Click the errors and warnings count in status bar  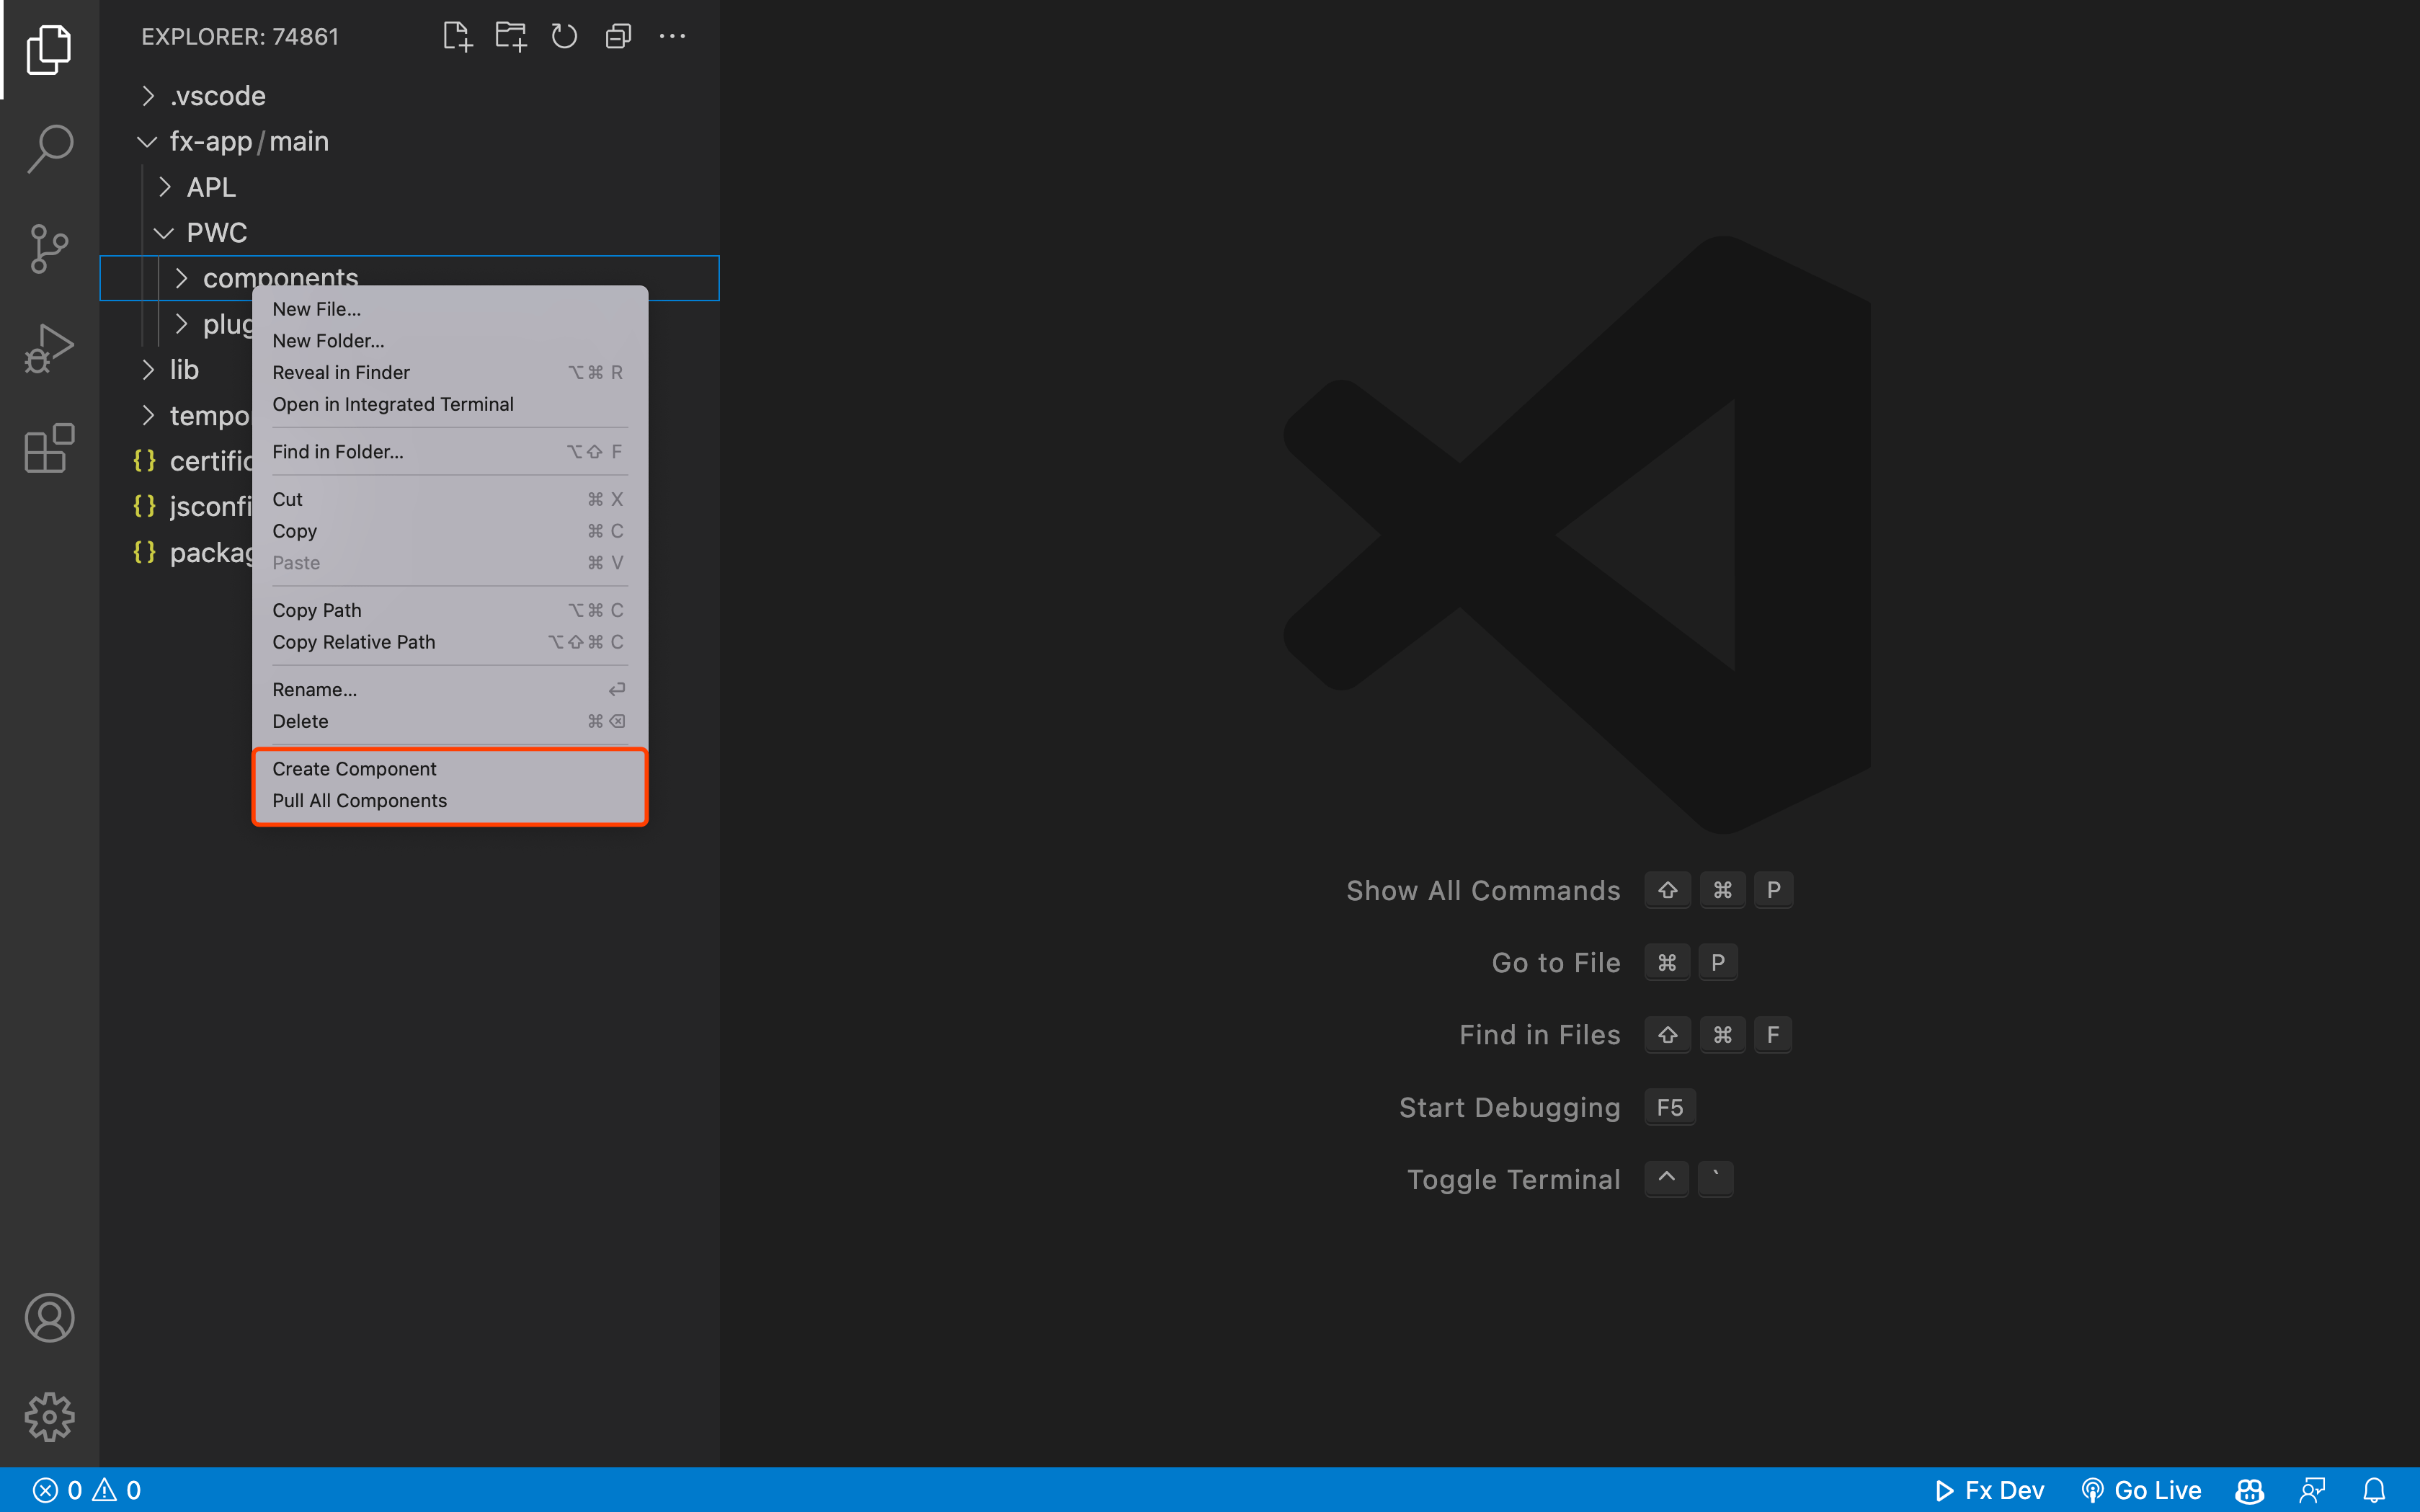[87, 1490]
